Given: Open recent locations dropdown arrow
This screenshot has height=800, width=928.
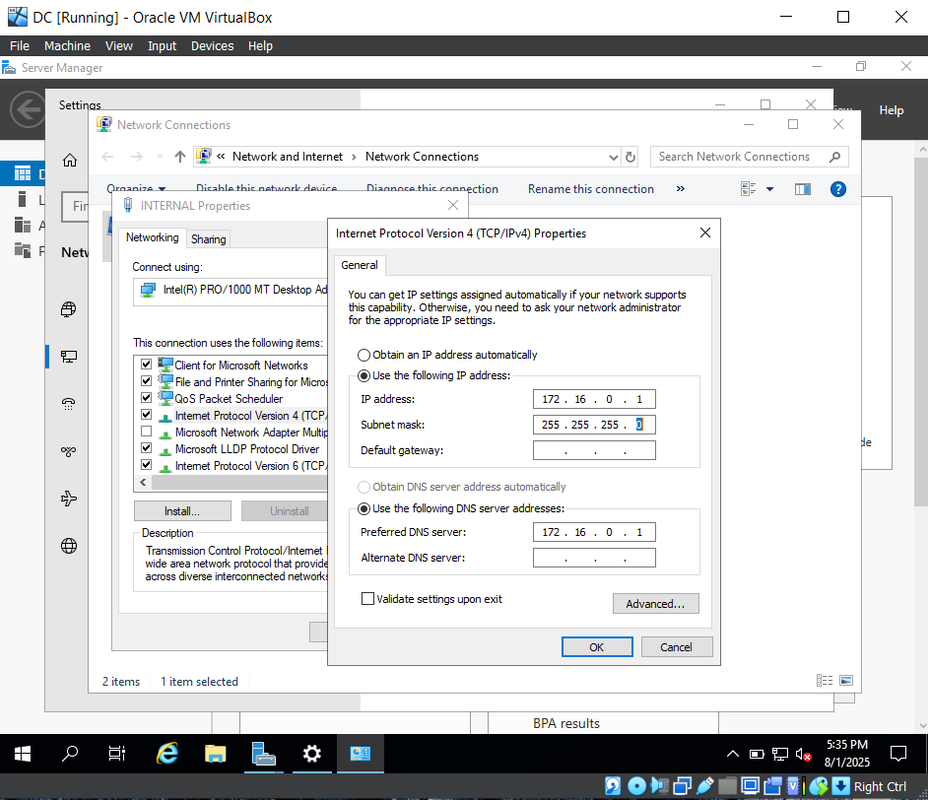Looking at the screenshot, I should [x=159, y=157].
